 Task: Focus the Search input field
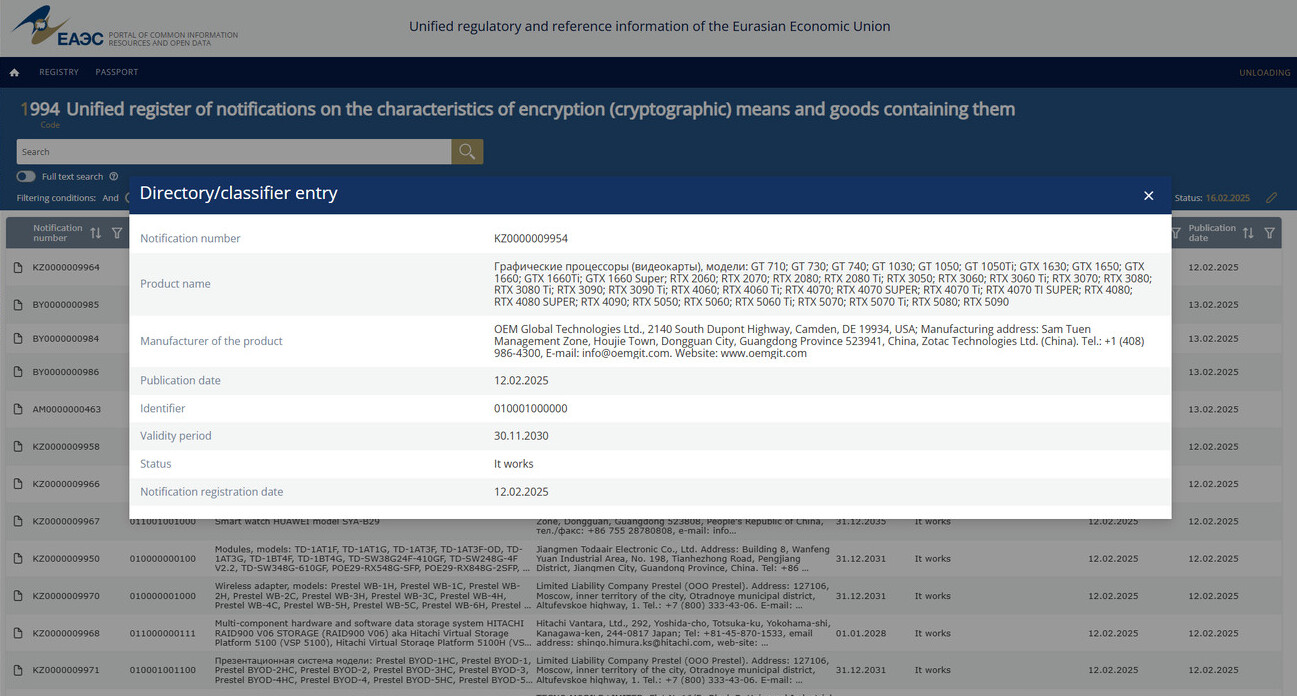234,152
